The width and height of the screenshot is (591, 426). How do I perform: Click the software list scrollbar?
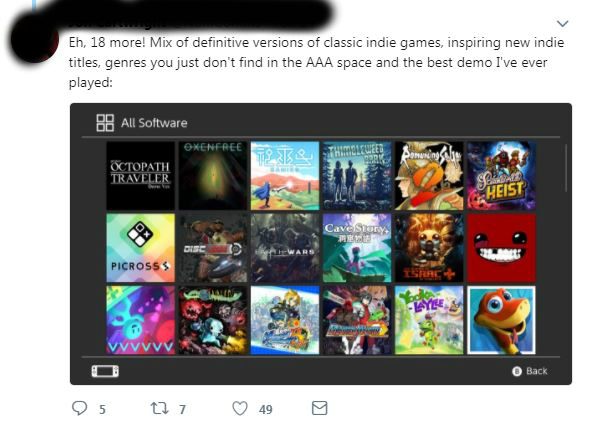coord(566,168)
